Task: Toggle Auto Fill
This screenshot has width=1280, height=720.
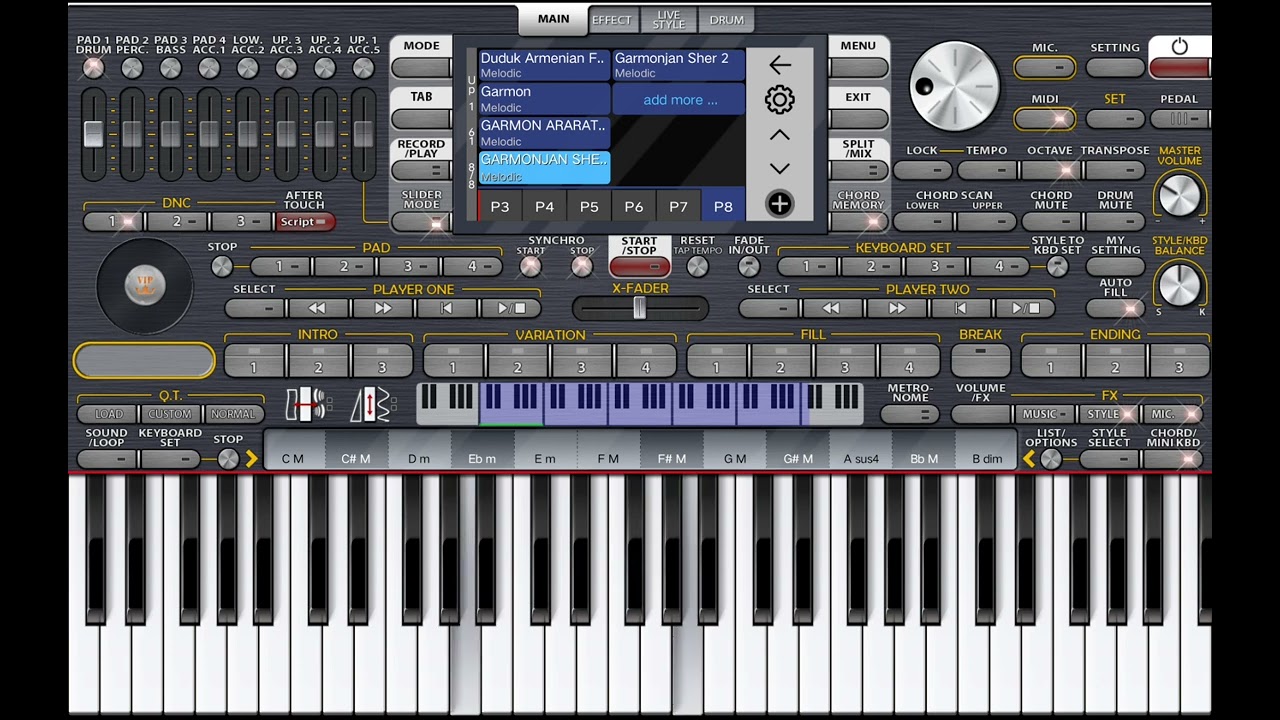Action: pyautogui.click(x=1115, y=308)
